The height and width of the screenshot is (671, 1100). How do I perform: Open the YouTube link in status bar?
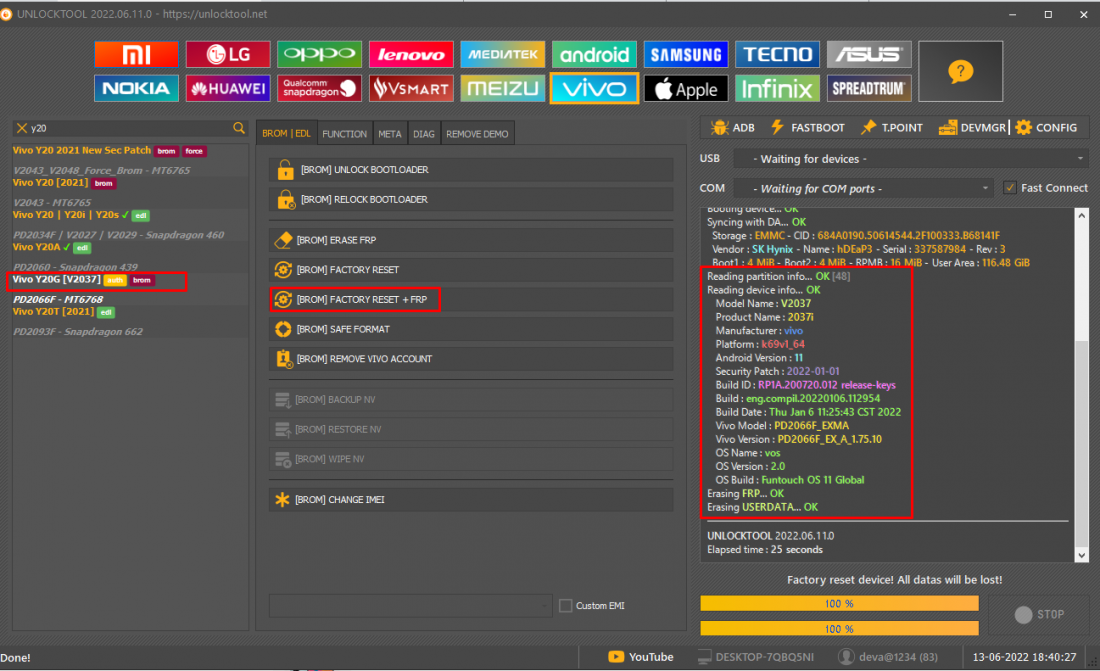[x=640, y=657]
